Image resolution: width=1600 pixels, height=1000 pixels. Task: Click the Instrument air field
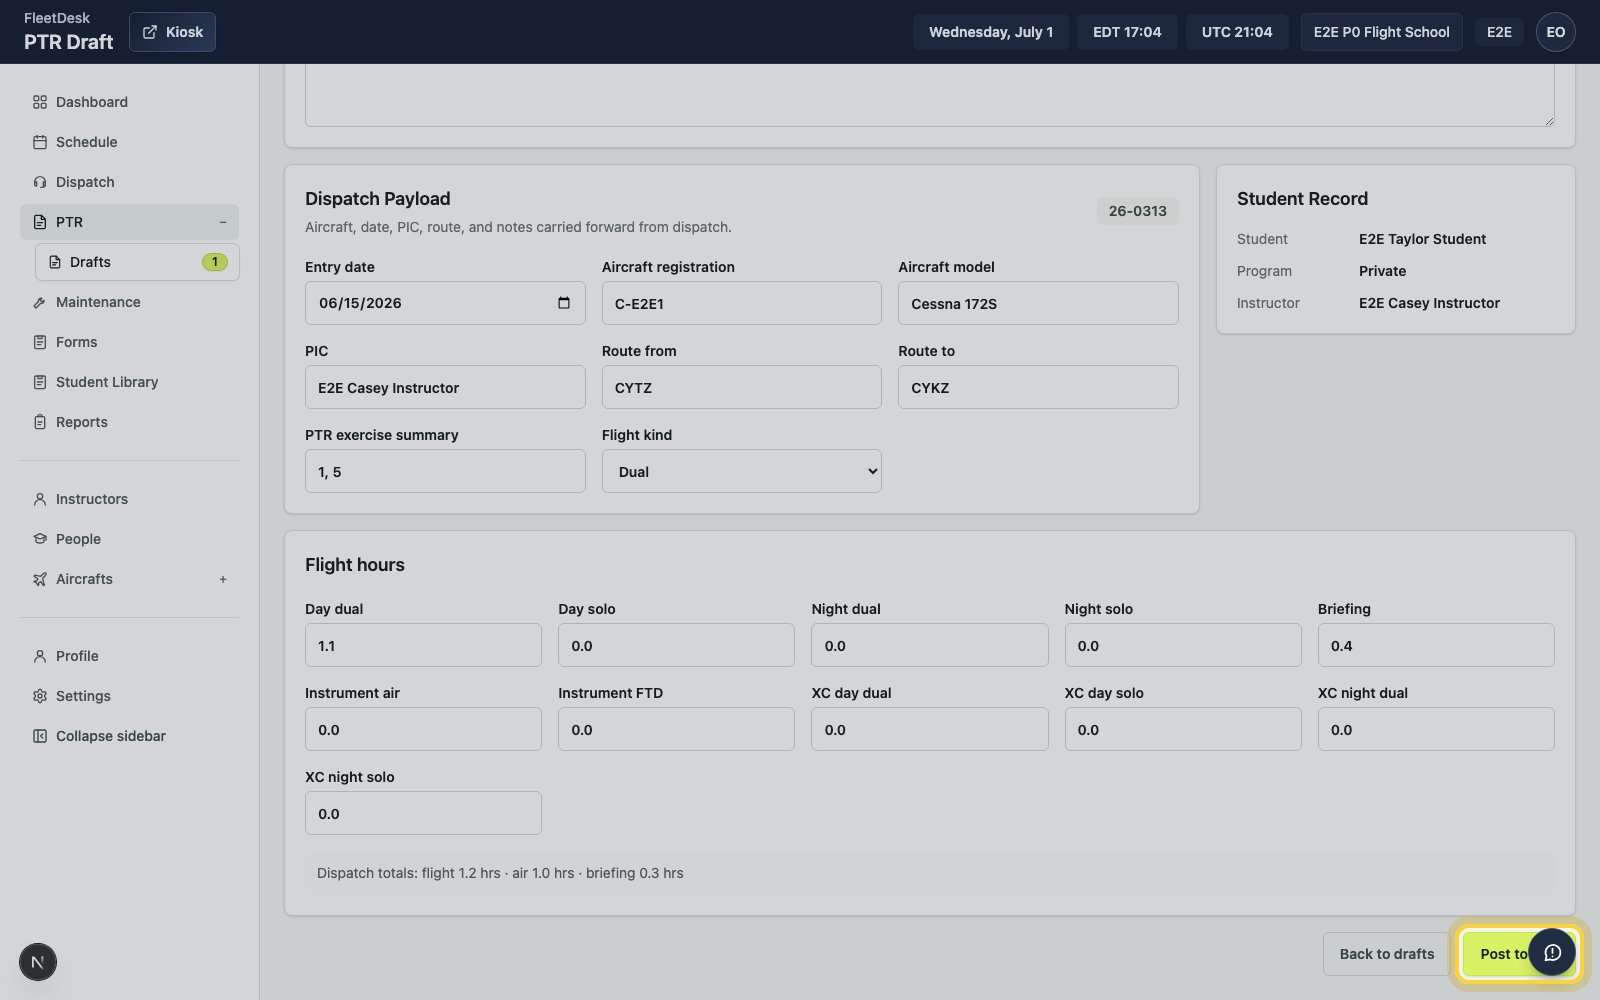pyautogui.click(x=423, y=729)
